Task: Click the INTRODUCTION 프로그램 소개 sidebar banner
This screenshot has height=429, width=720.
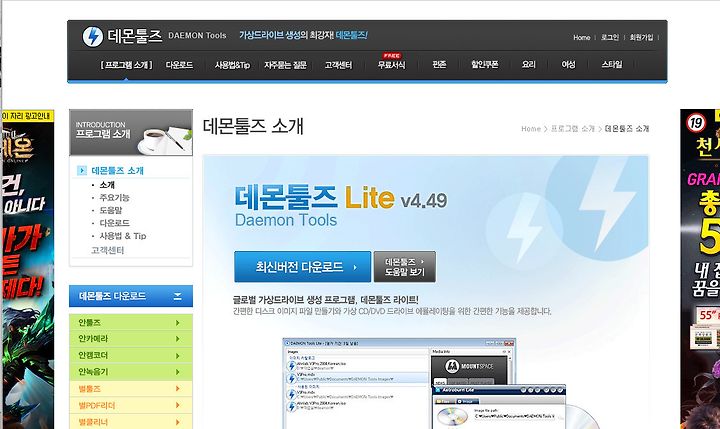Action: tap(131, 132)
